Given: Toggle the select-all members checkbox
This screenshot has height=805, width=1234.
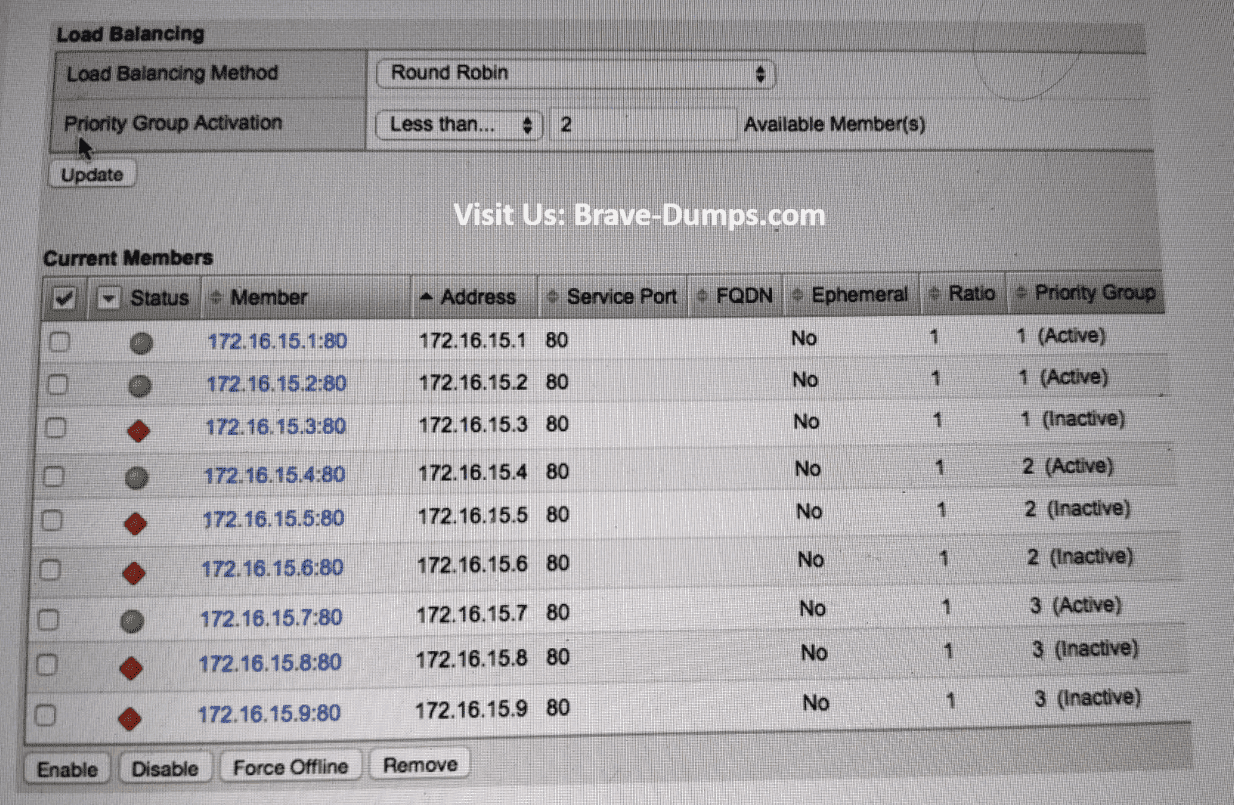Looking at the screenshot, I should click(x=60, y=298).
